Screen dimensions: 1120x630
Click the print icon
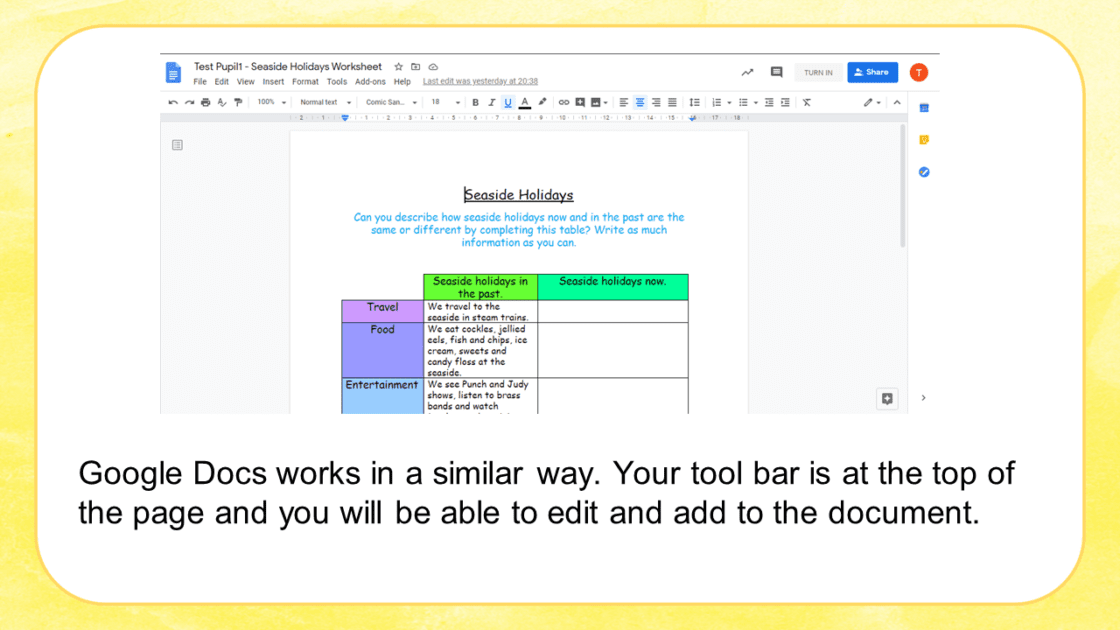point(205,102)
